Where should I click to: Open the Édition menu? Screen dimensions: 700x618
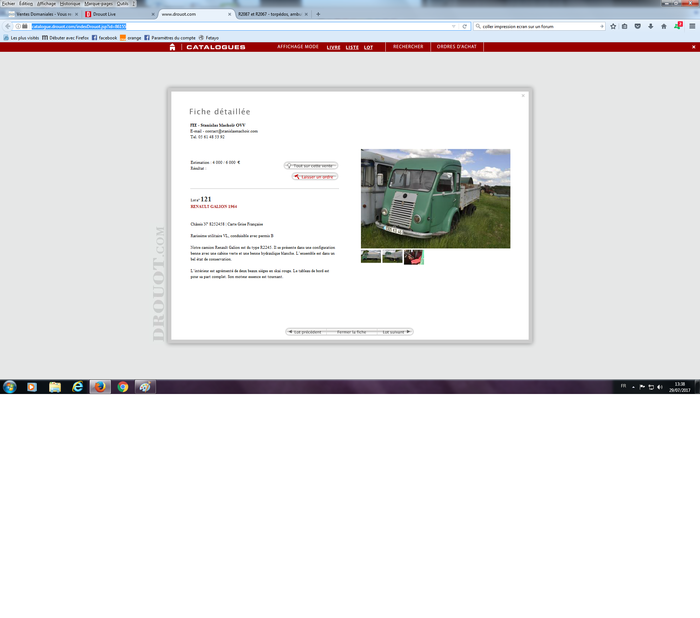point(26,4)
